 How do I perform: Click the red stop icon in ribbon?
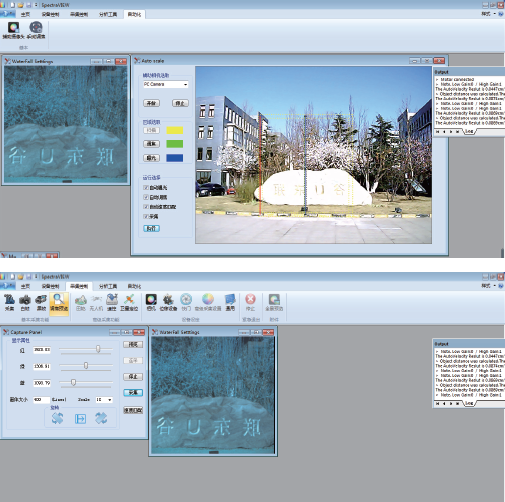pyautogui.click(x=250, y=302)
